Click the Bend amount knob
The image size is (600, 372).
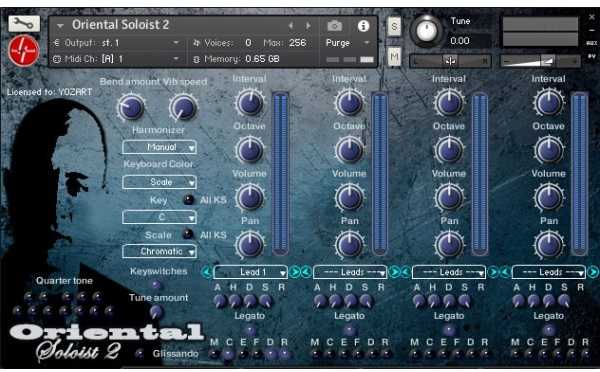pyautogui.click(x=131, y=107)
